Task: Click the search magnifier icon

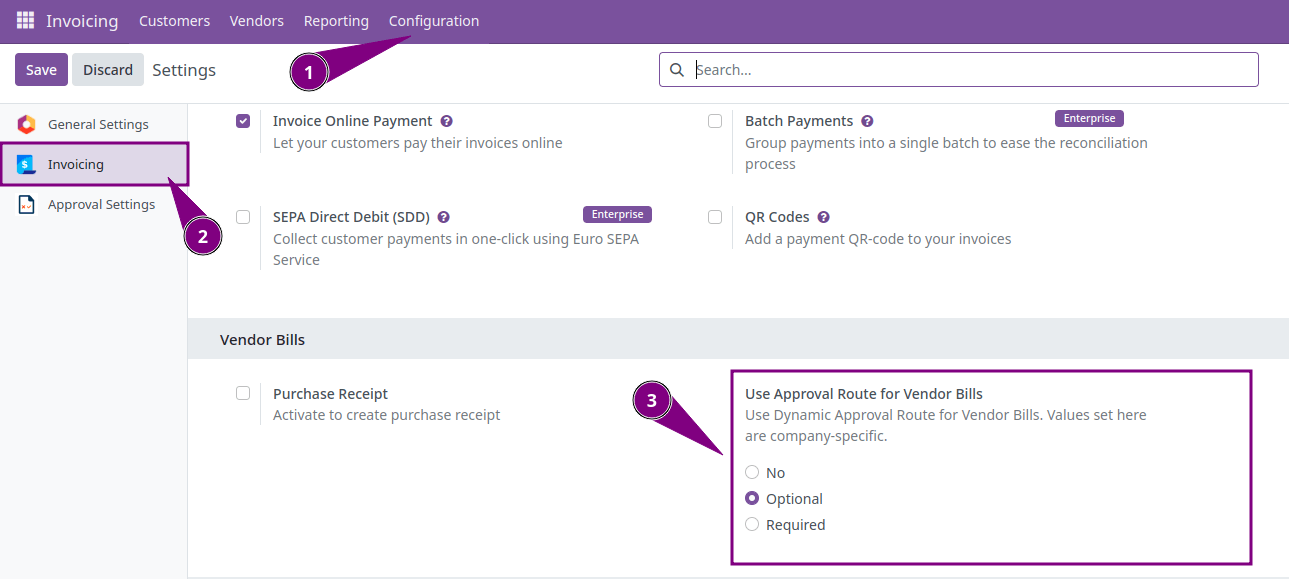Action: pyautogui.click(x=677, y=70)
